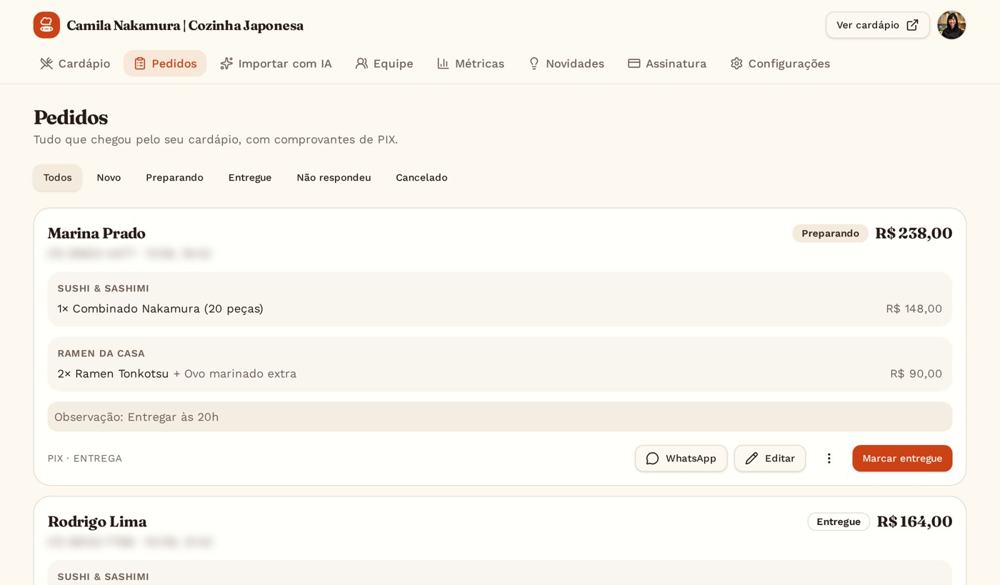Click the orange restaurant logo icon
Screen dimensions: 1000x585
pos(47,25)
